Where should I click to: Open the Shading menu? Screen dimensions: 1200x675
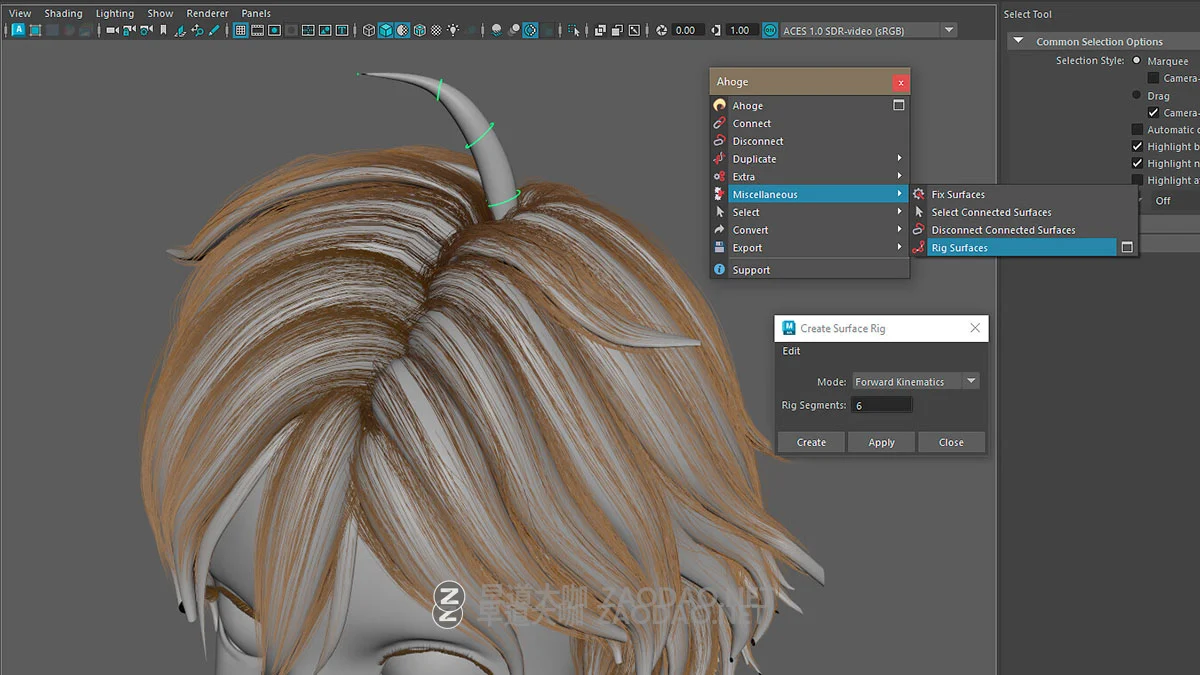63,13
